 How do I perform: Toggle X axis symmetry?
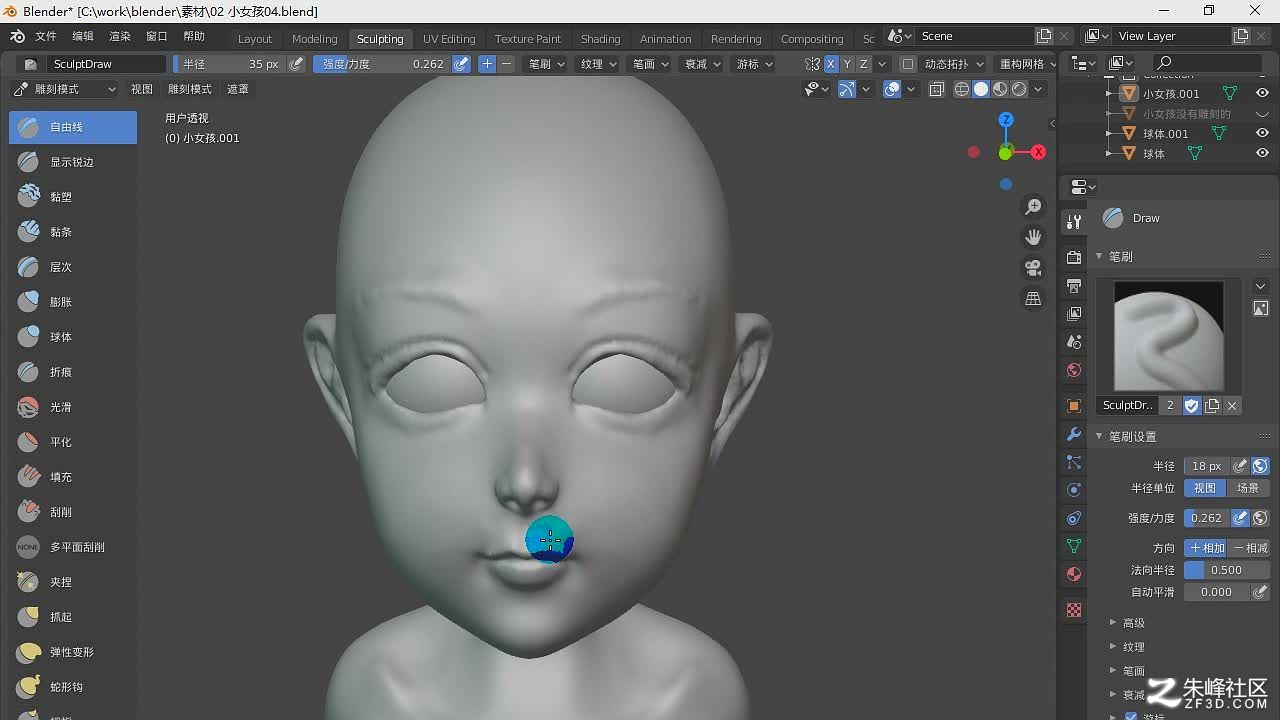point(831,64)
